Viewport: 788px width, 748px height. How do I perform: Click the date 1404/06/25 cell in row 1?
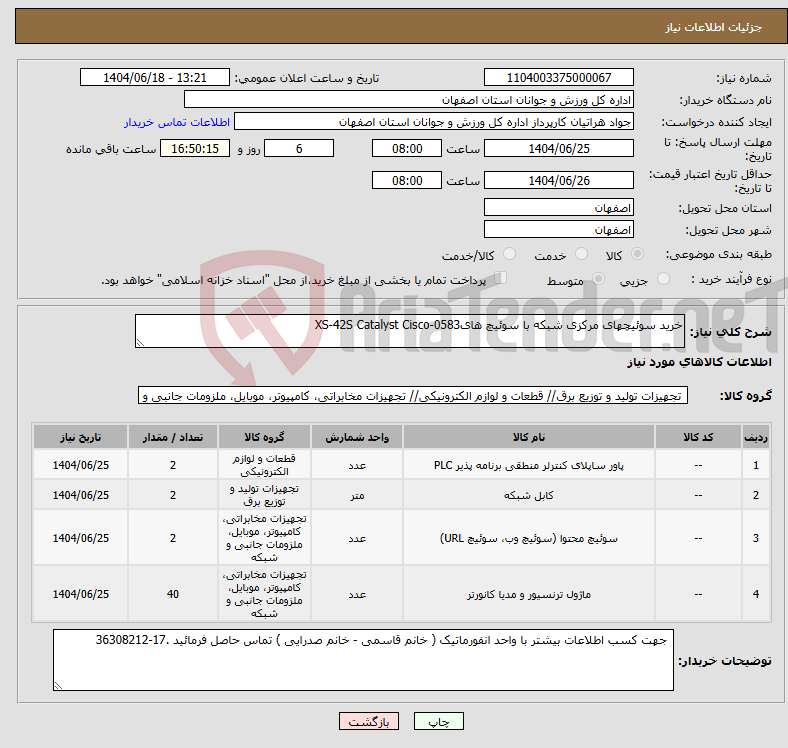(80, 465)
